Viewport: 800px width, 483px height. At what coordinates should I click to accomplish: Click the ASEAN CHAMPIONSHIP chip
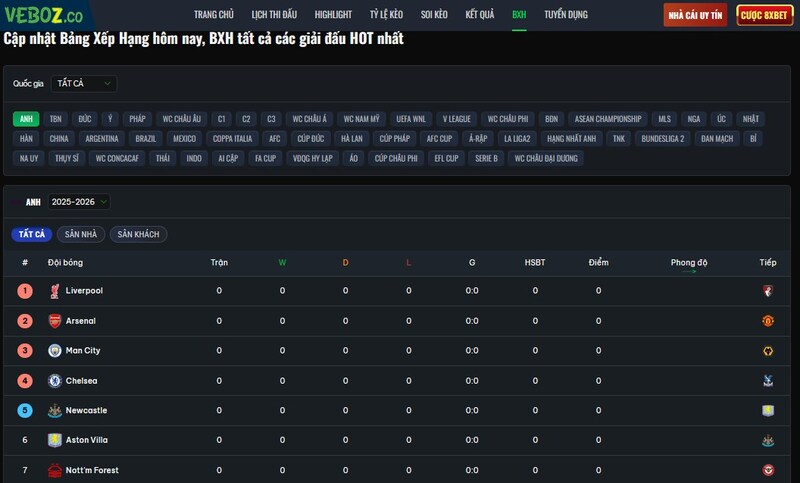tap(608, 119)
